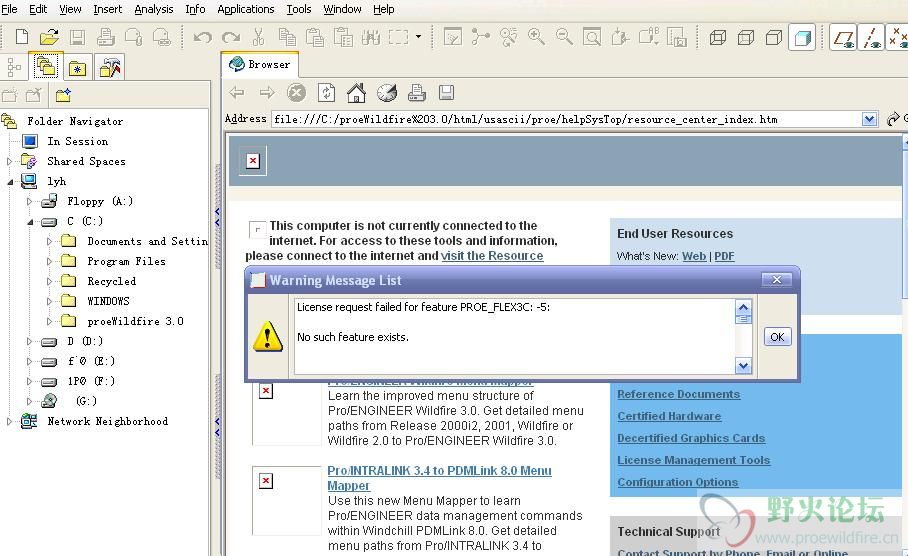Click the Browser tab
Viewport: 908px width, 556px height.
(259, 64)
